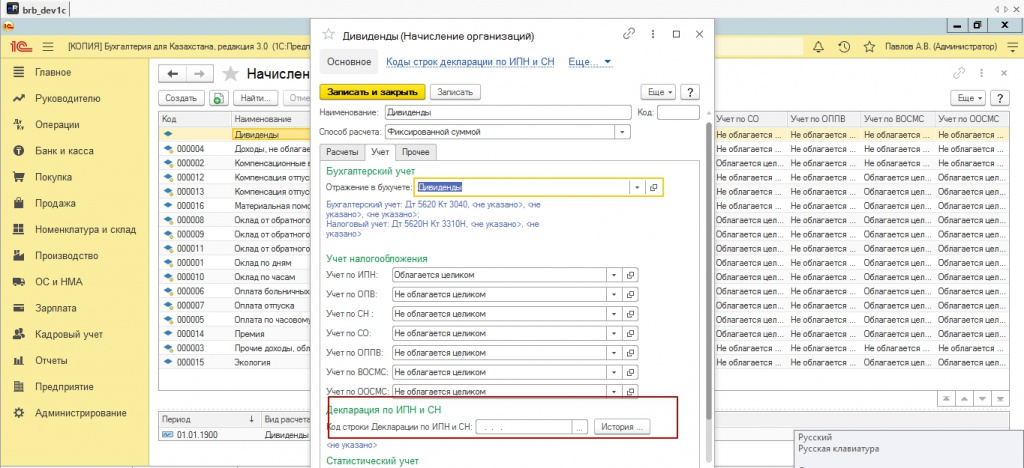Click the Записать button

tap(455, 92)
